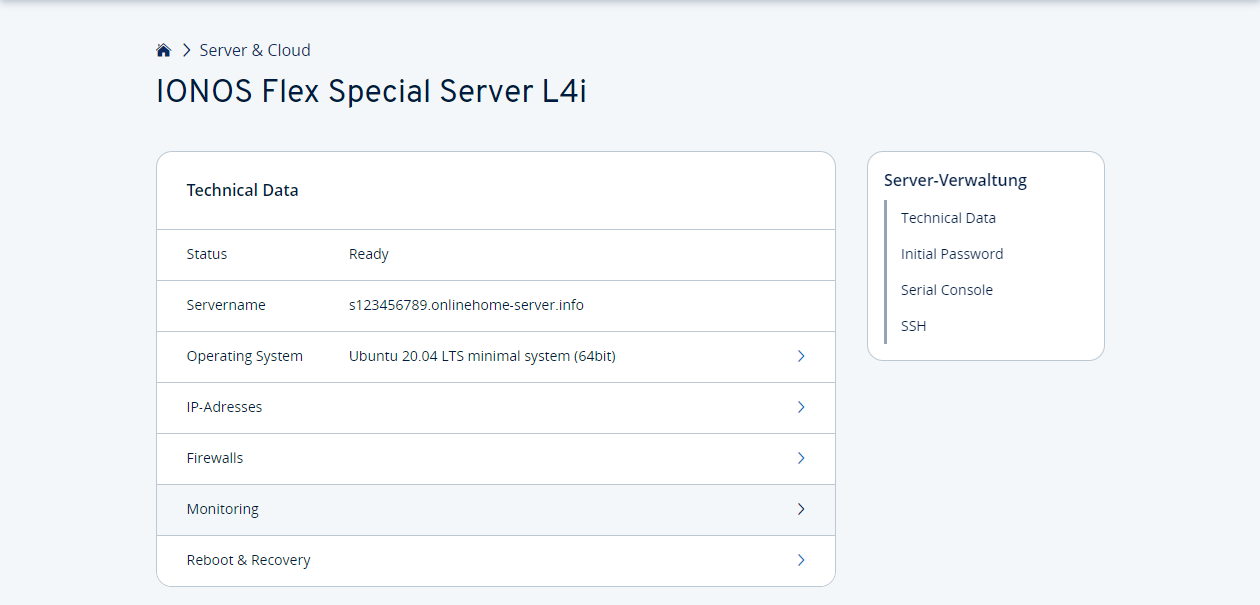Open the Server & Cloud breadcrumb link
Viewport: 1260px width, 605px height.
(x=255, y=50)
